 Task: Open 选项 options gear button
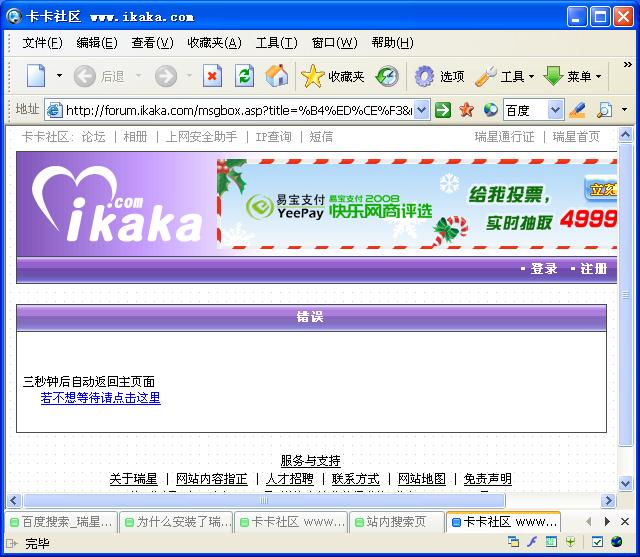pyautogui.click(x=439, y=76)
